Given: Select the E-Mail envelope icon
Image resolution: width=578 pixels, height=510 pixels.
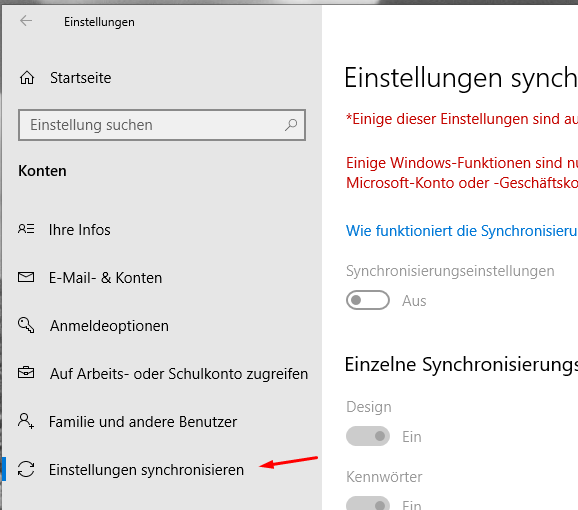Looking at the screenshot, I should [26, 277].
